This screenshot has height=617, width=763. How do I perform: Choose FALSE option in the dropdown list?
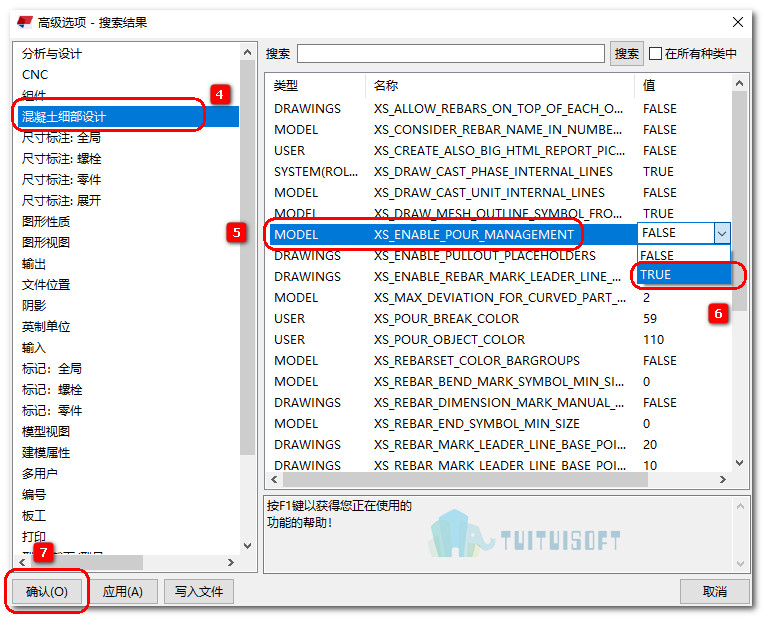pos(684,255)
